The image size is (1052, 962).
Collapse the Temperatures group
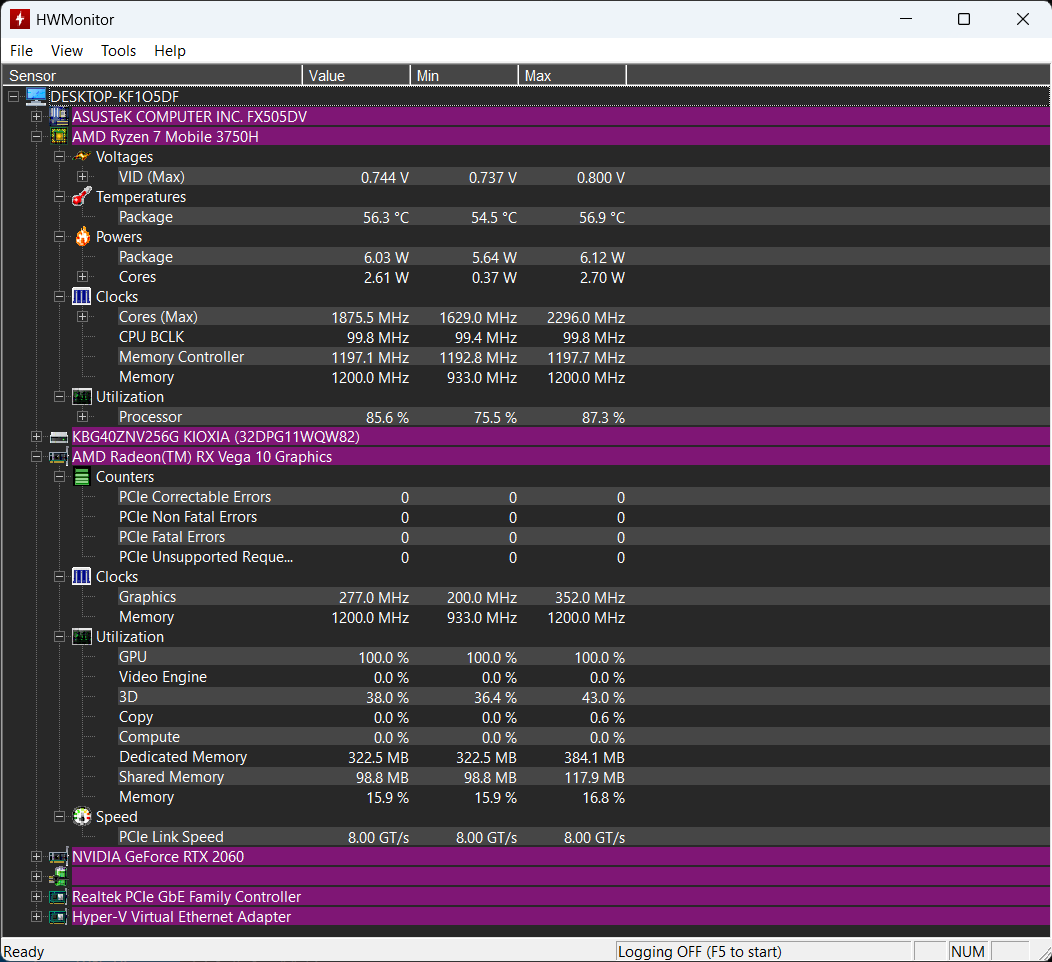pos(59,197)
